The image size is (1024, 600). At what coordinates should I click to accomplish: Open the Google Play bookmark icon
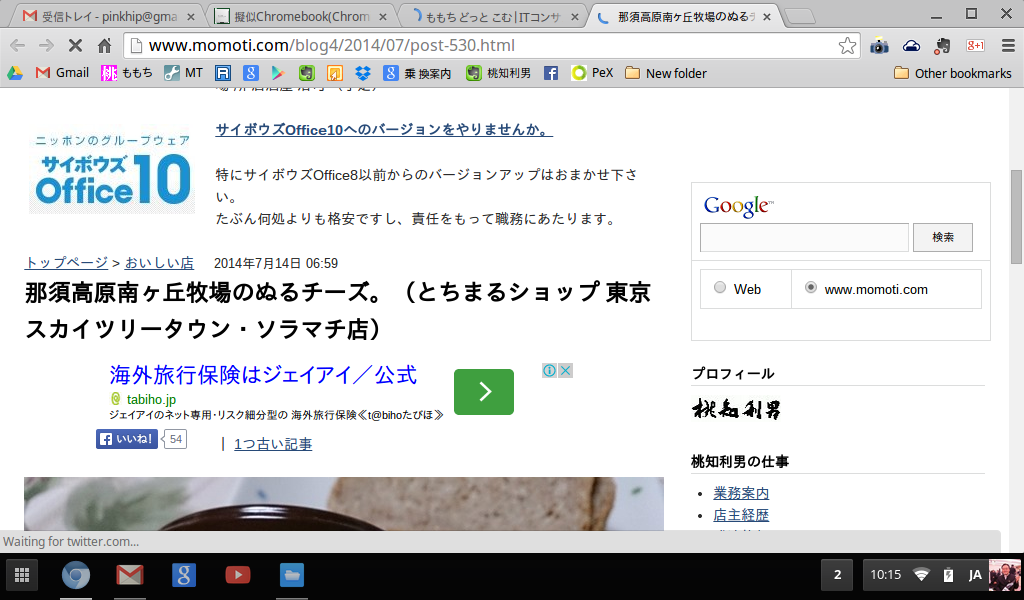(x=279, y=73)
